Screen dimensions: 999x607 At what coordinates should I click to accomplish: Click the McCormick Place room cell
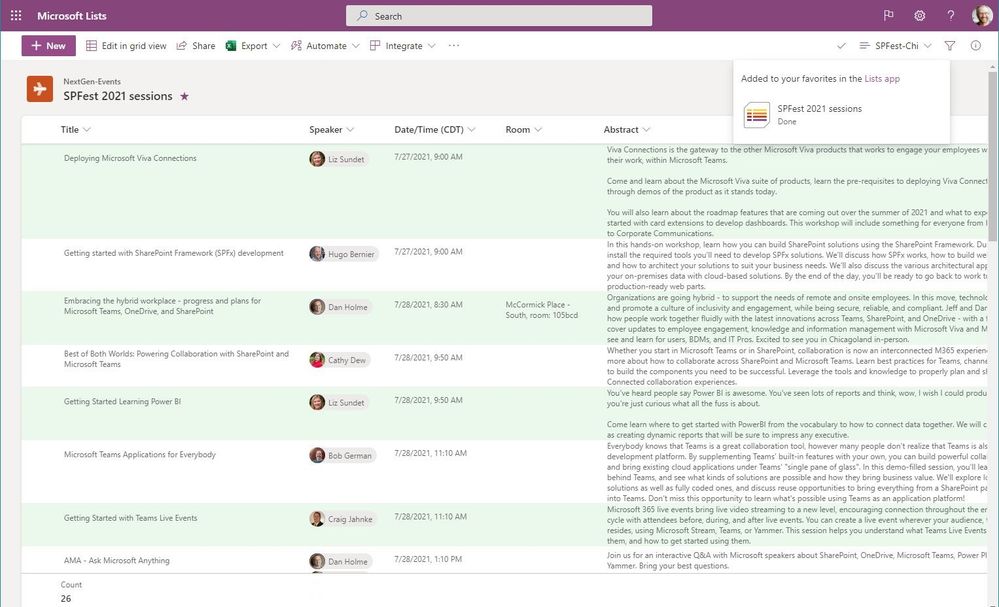click(542, 310)
